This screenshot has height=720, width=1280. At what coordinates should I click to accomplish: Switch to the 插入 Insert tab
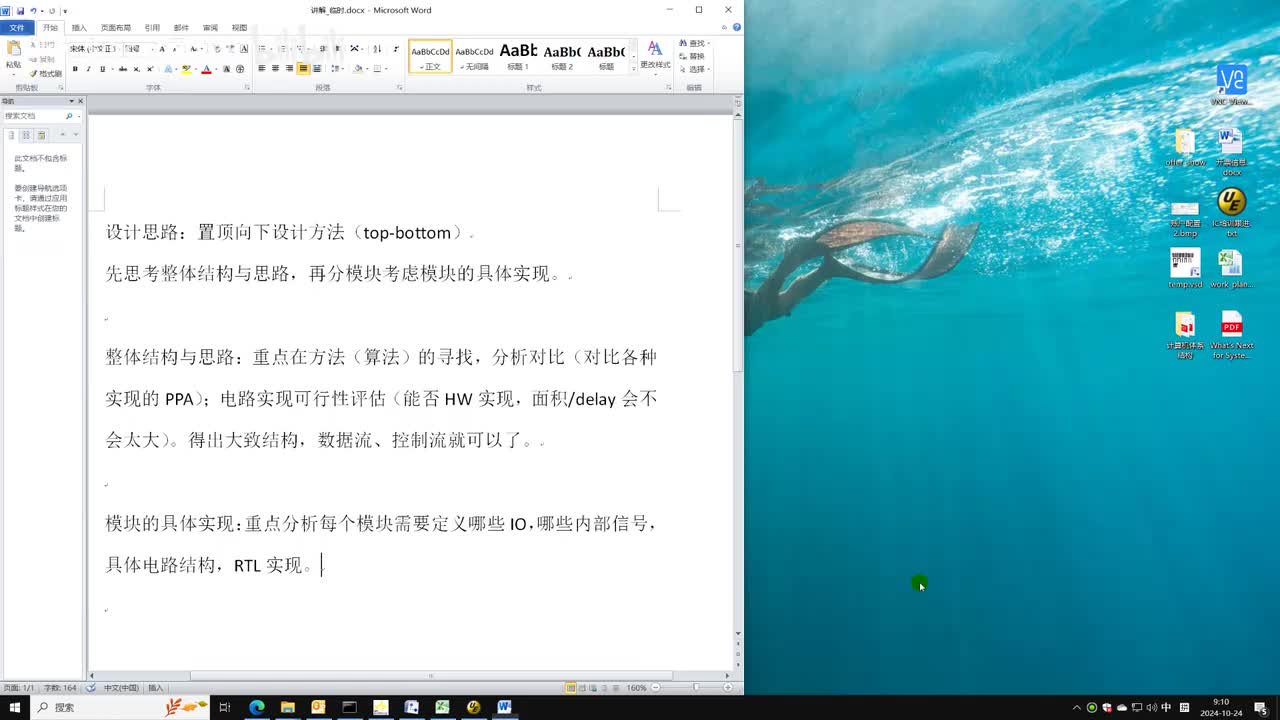tap(79, 28)
